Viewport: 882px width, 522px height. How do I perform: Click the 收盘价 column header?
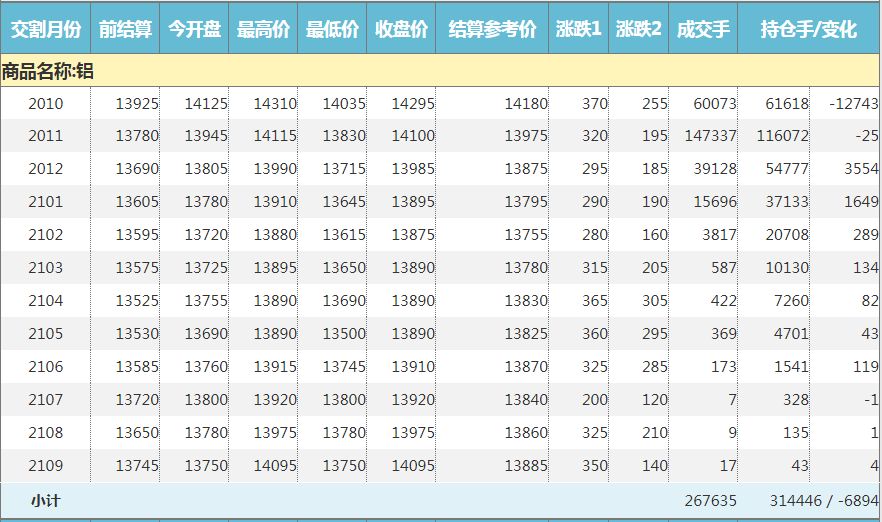point(401,29)
